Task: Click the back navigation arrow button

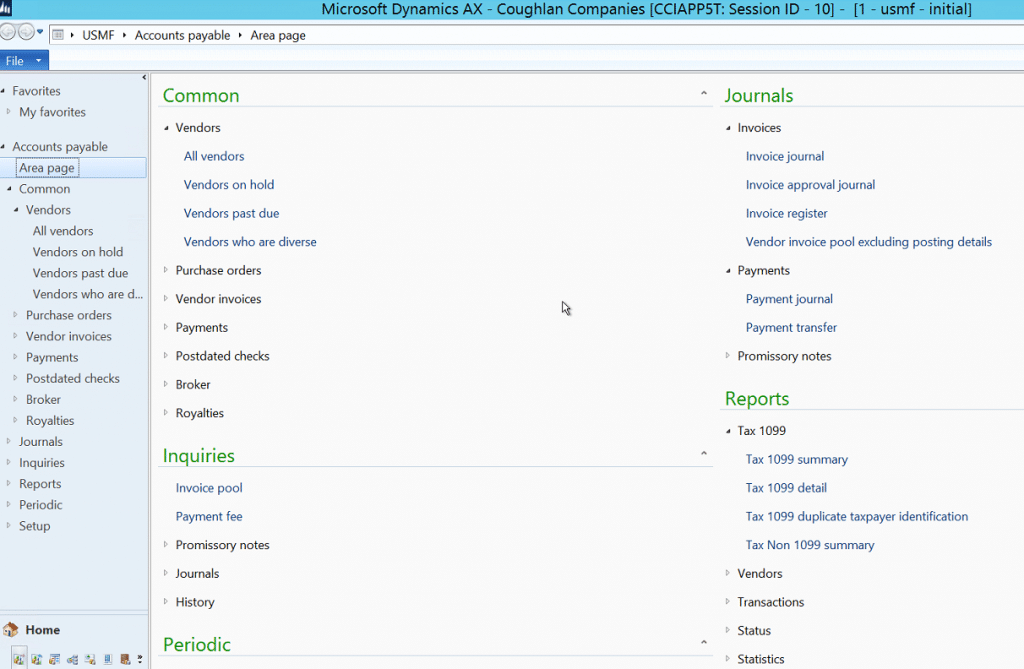Action: [7, 32]
